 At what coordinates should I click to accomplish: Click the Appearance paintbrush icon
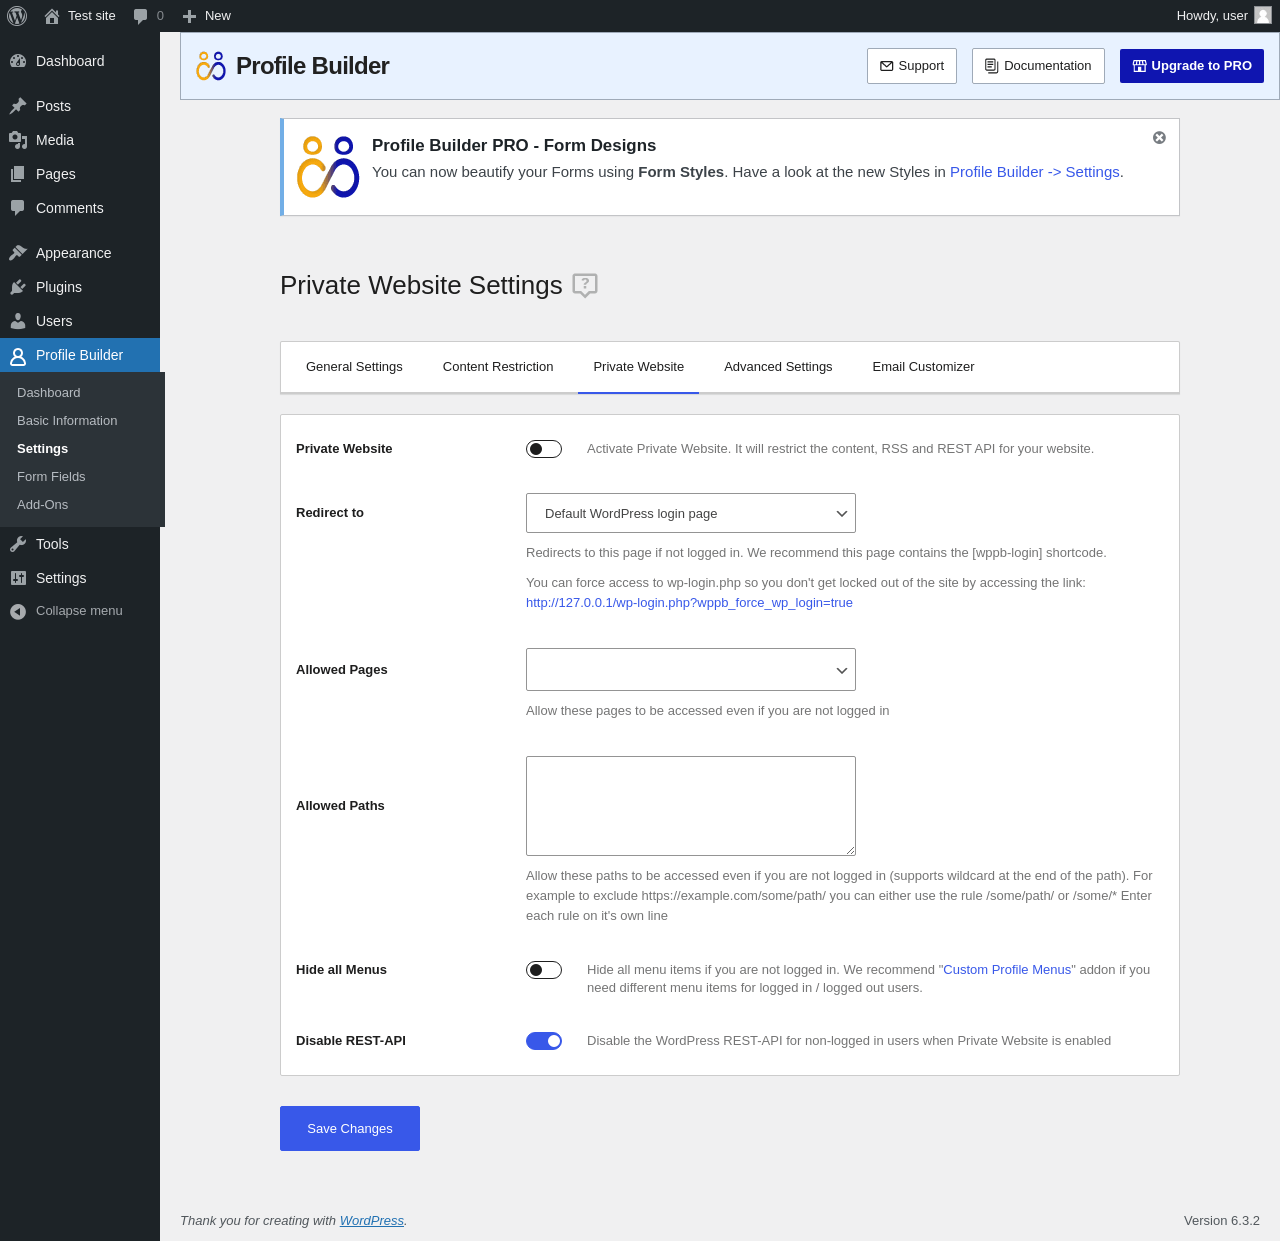[18, 253]
